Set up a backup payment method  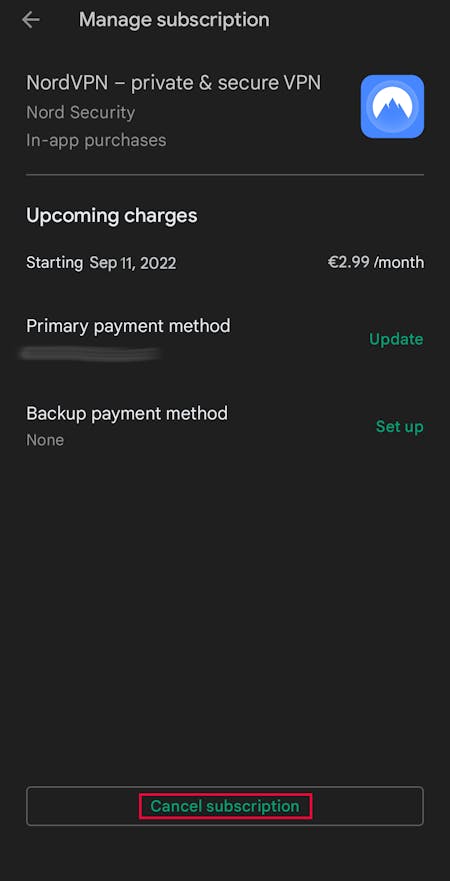tap(399, 426)
